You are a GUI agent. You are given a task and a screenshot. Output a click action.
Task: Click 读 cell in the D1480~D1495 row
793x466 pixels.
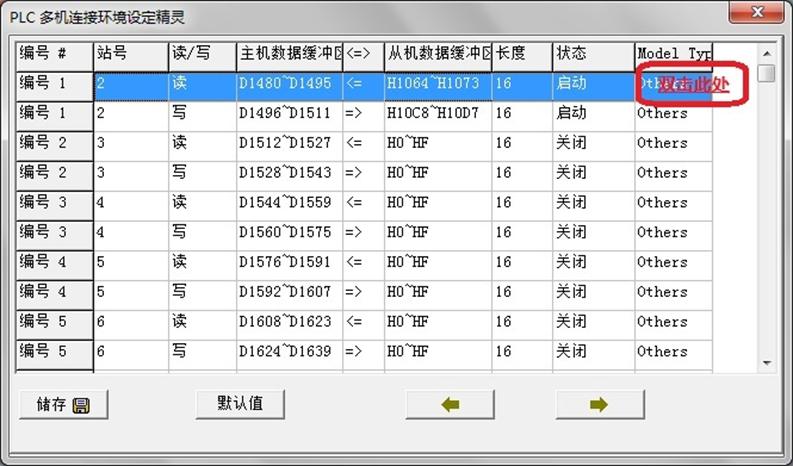coord(202,87)
